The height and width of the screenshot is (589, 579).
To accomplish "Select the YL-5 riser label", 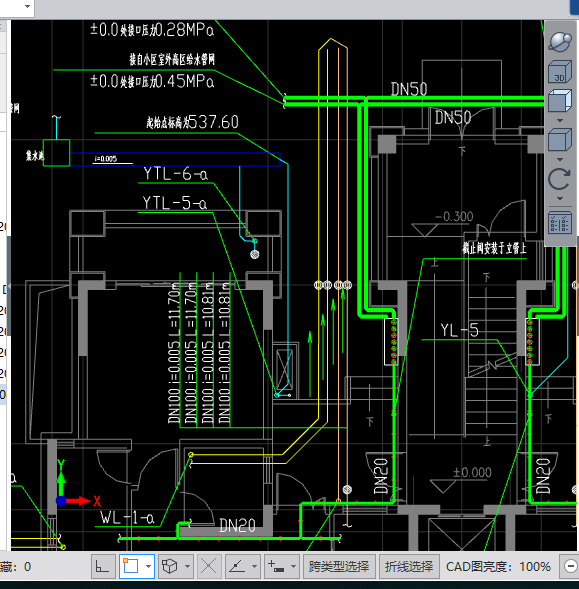I will point(459,330).
